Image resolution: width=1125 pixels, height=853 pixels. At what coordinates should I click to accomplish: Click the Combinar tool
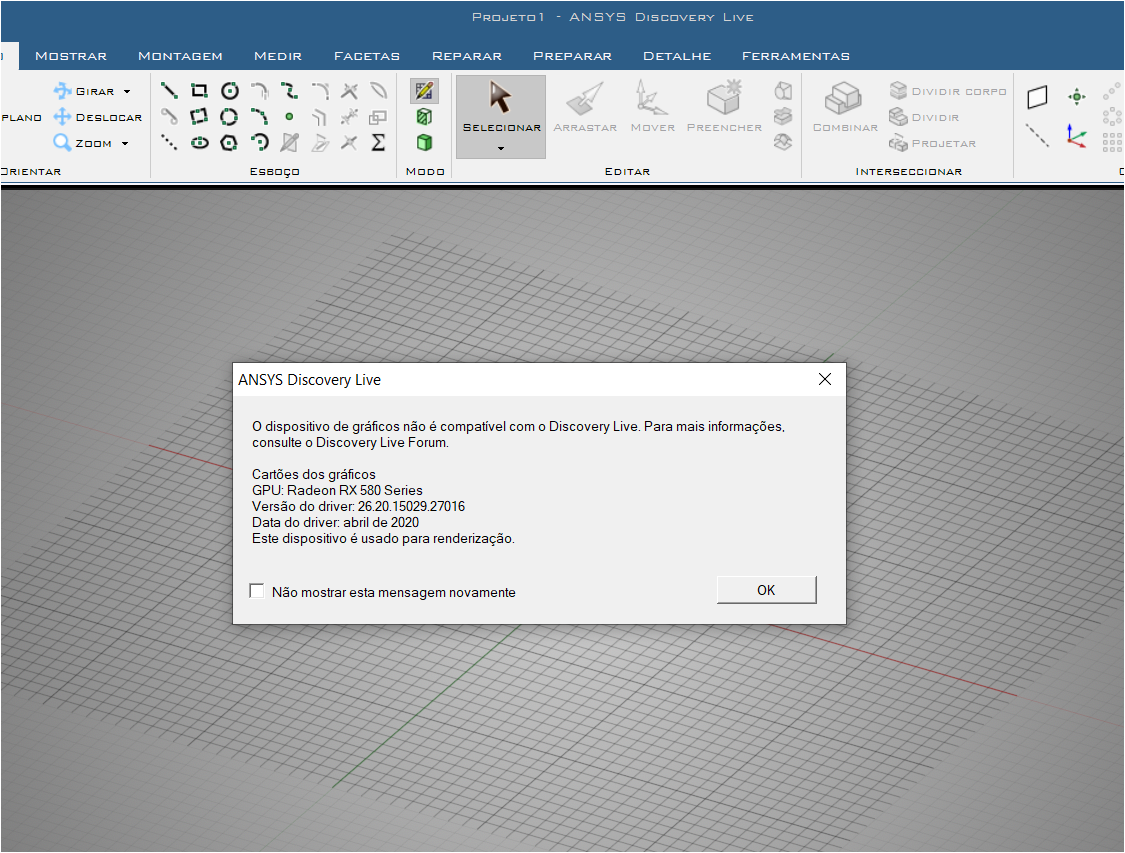pyautogui.click(x=844, y=108)
